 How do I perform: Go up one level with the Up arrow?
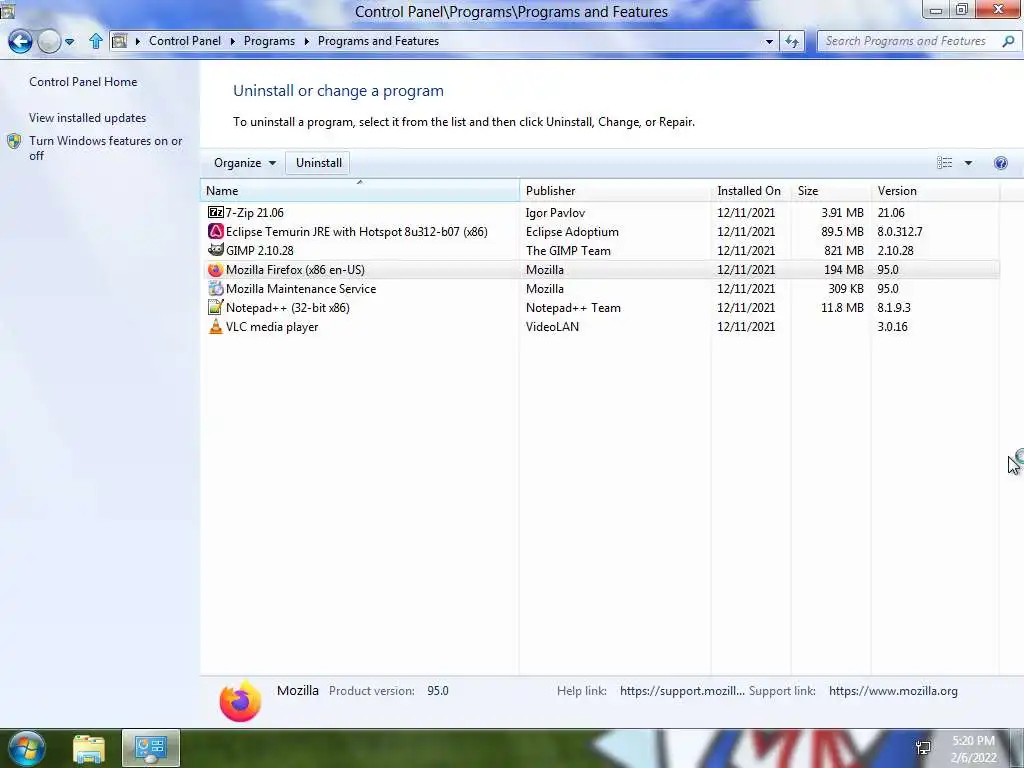point(96,41)
